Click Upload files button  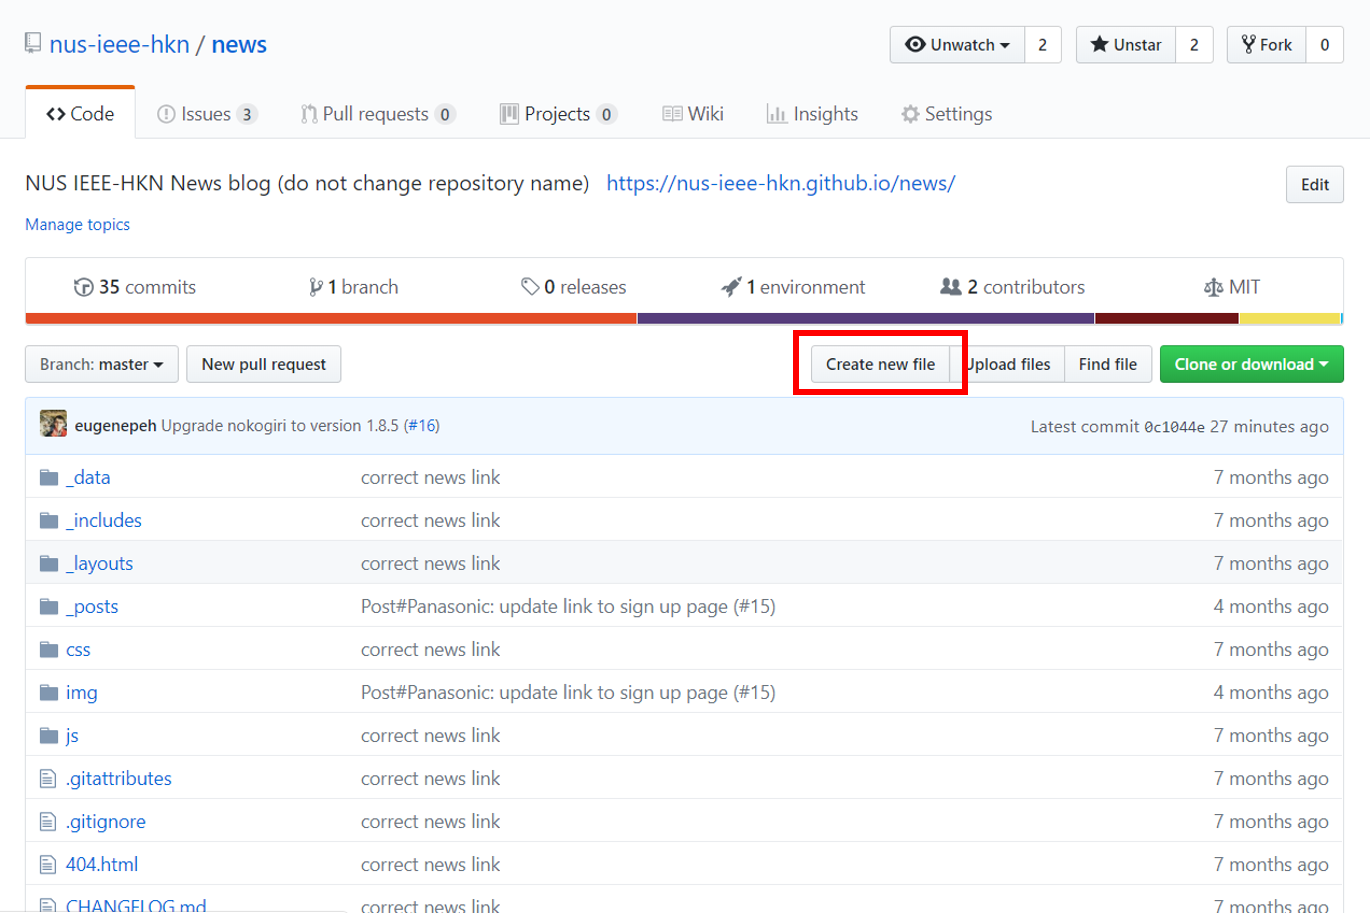coord(1008,364)
